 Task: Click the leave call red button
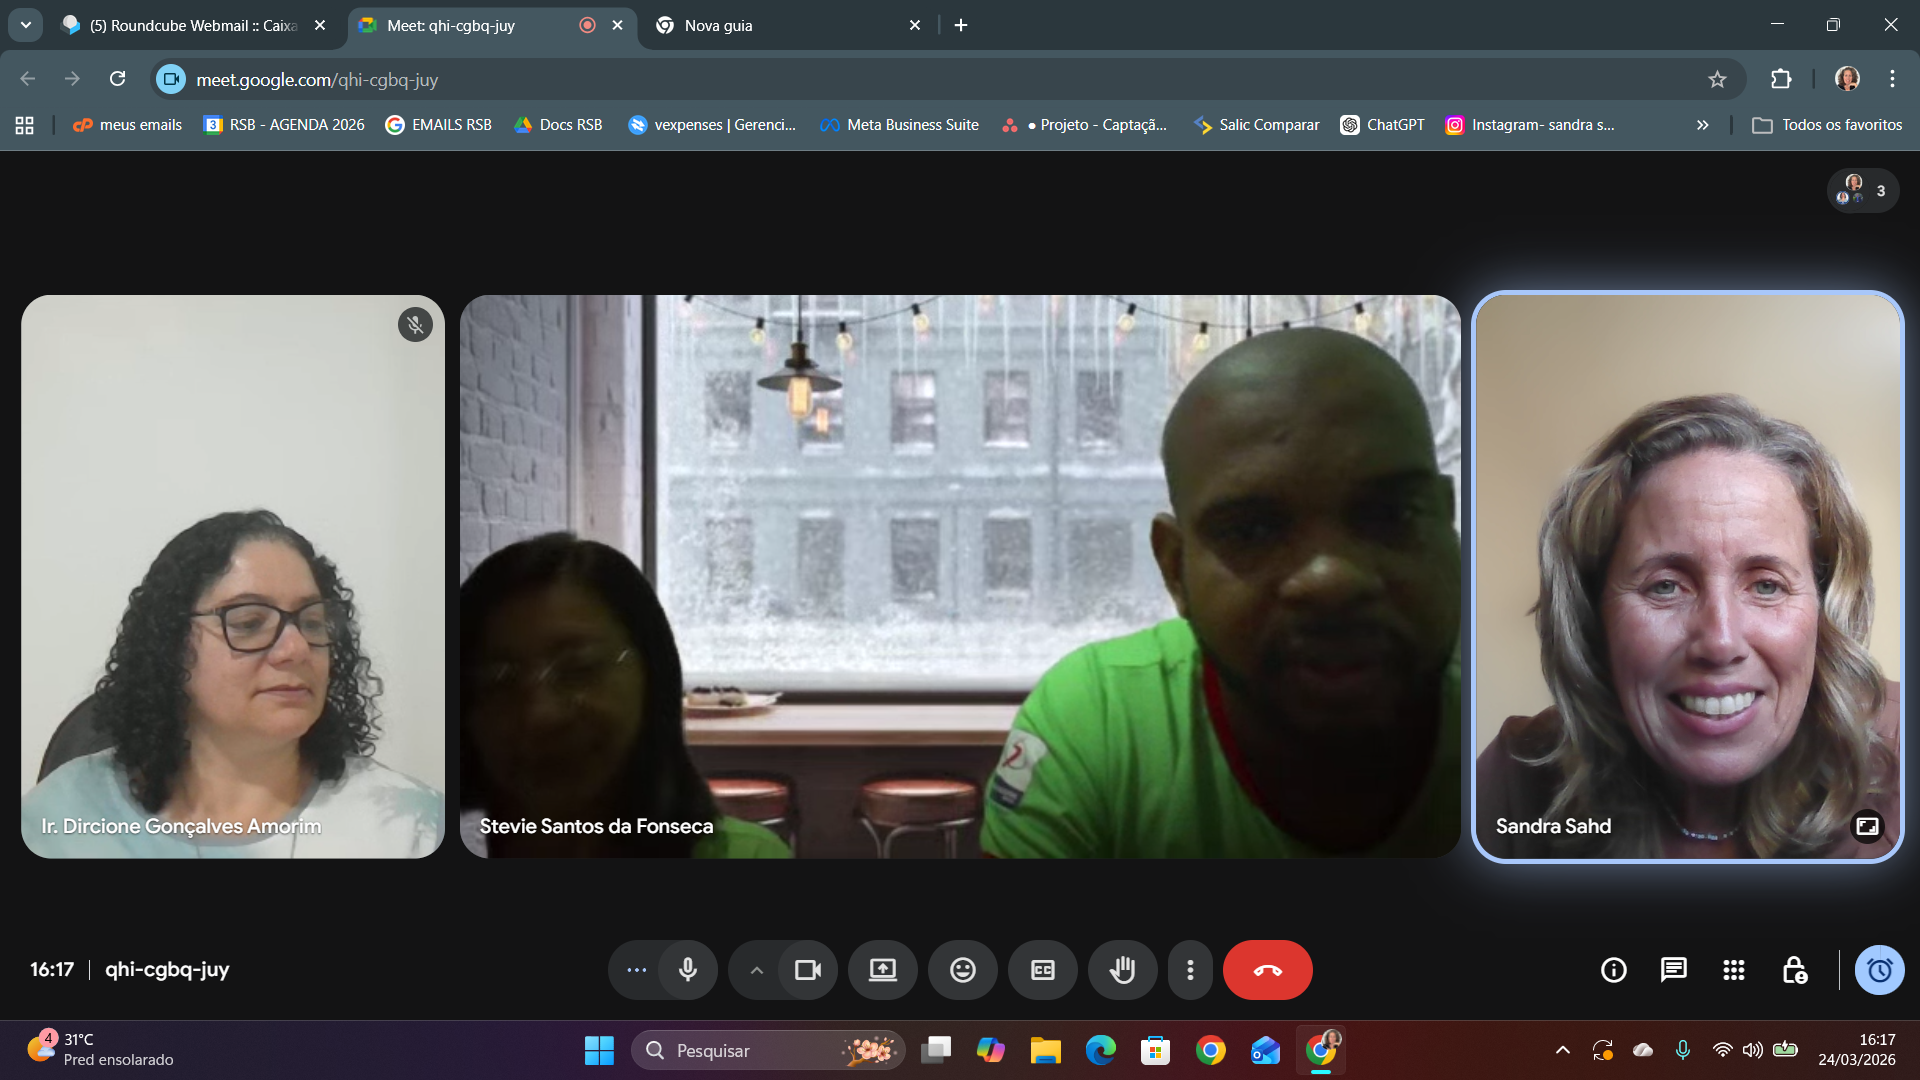tap(1267, 970)
